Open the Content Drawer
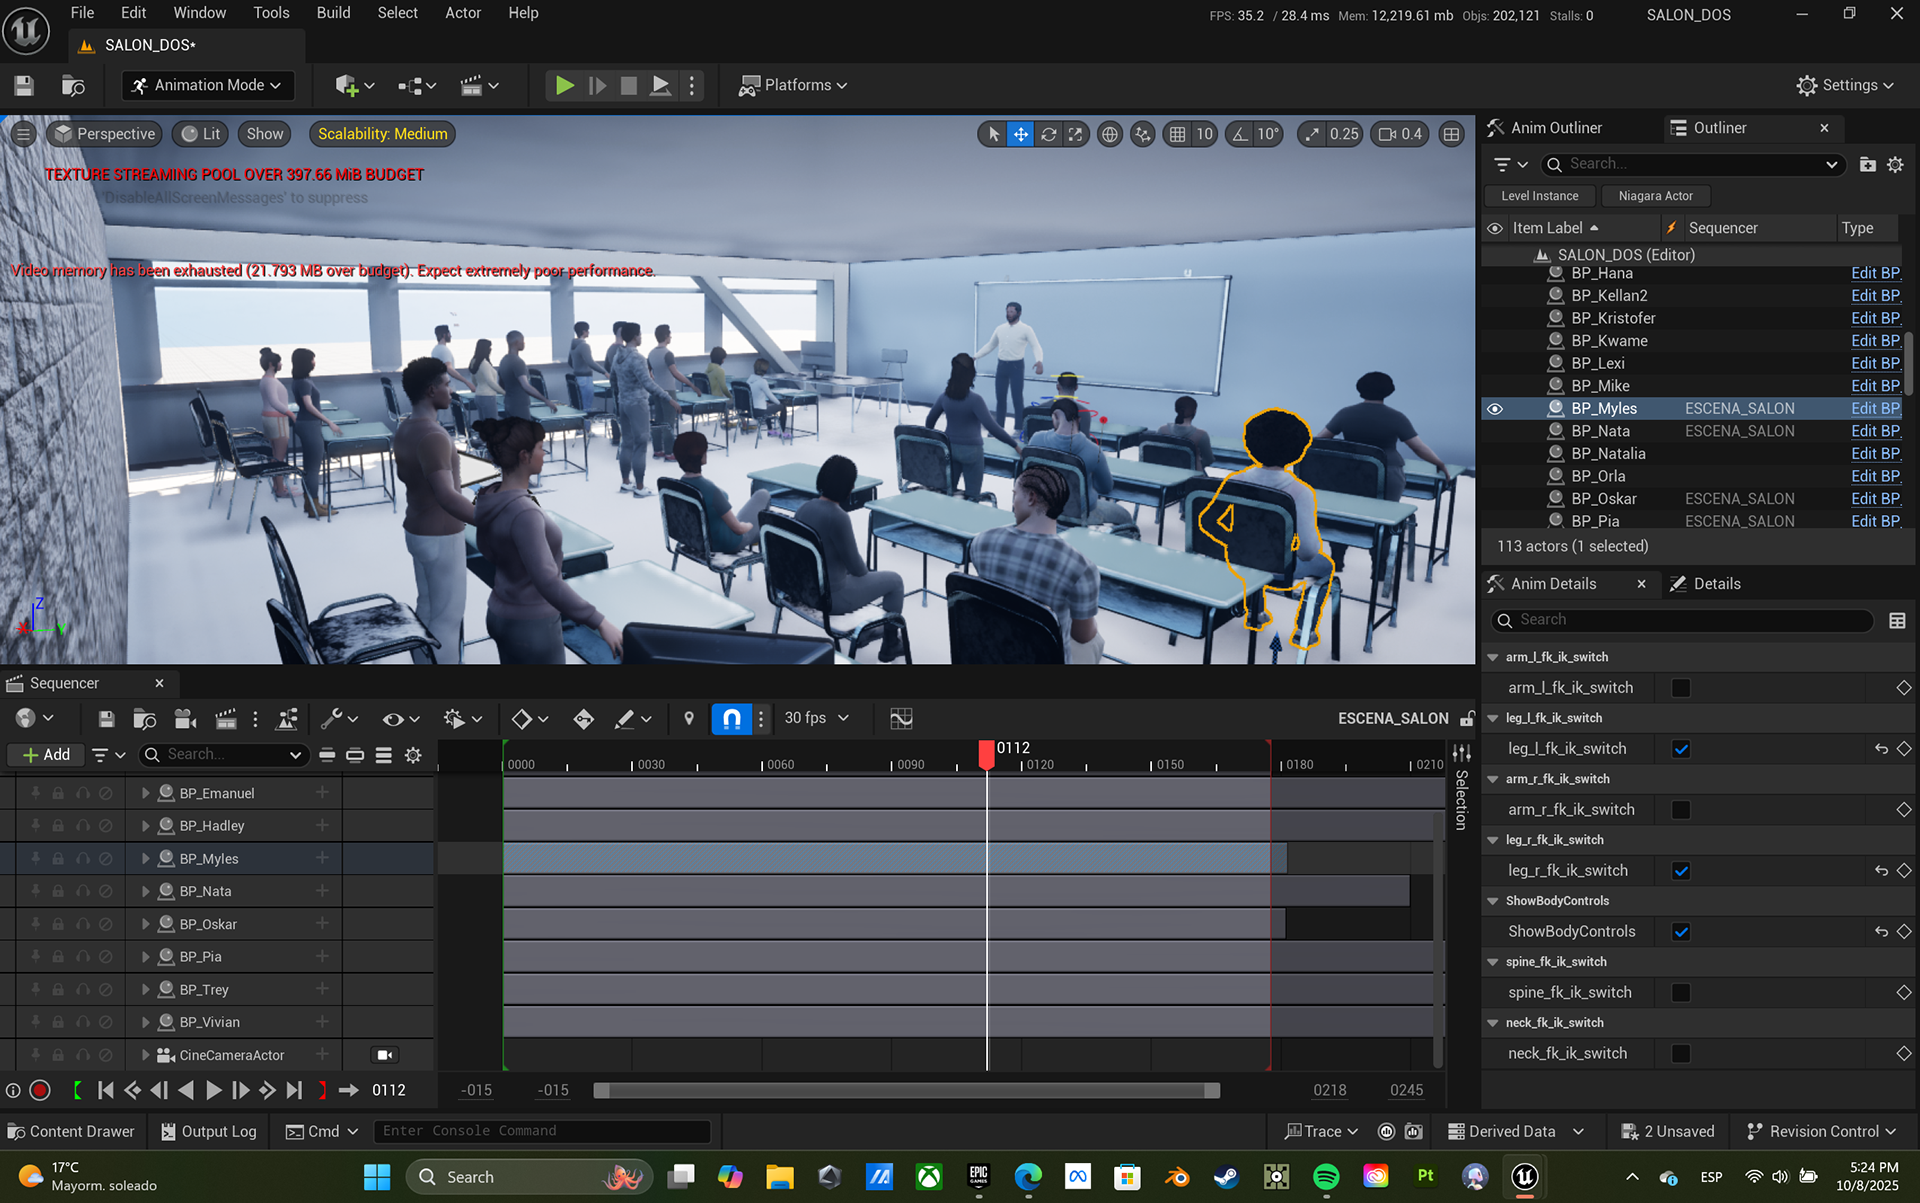The height and width of the screenshot is (1203, 1920). pos(71,1131)
